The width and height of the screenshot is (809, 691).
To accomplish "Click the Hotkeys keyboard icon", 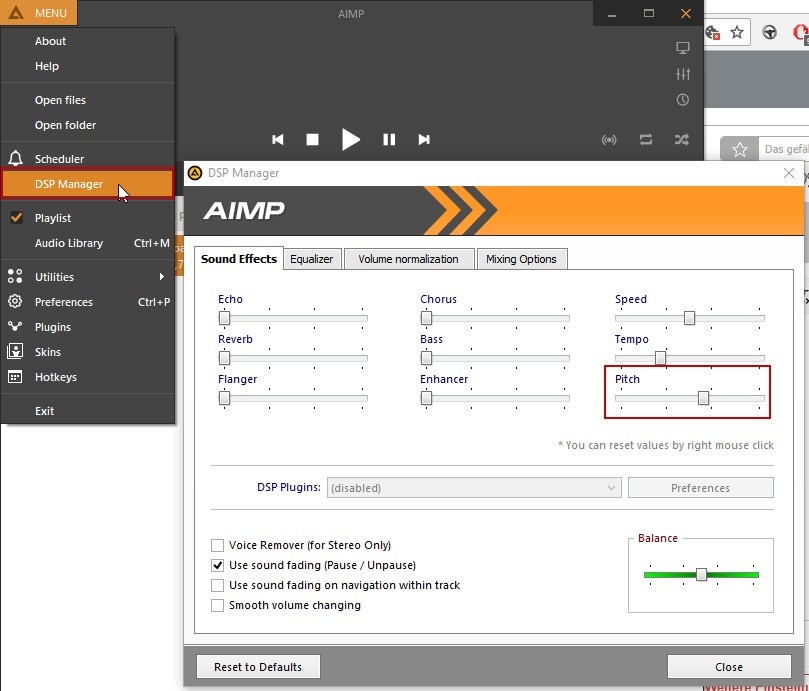I will (15, 377).
